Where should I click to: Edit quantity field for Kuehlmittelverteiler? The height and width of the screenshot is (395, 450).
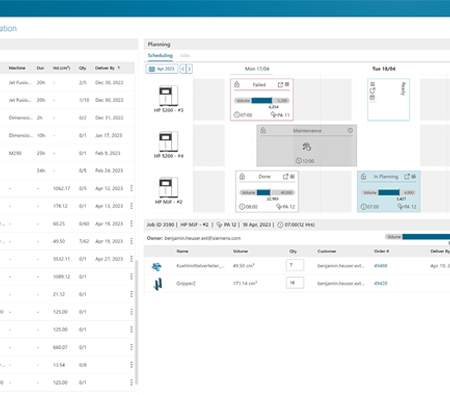295,265
